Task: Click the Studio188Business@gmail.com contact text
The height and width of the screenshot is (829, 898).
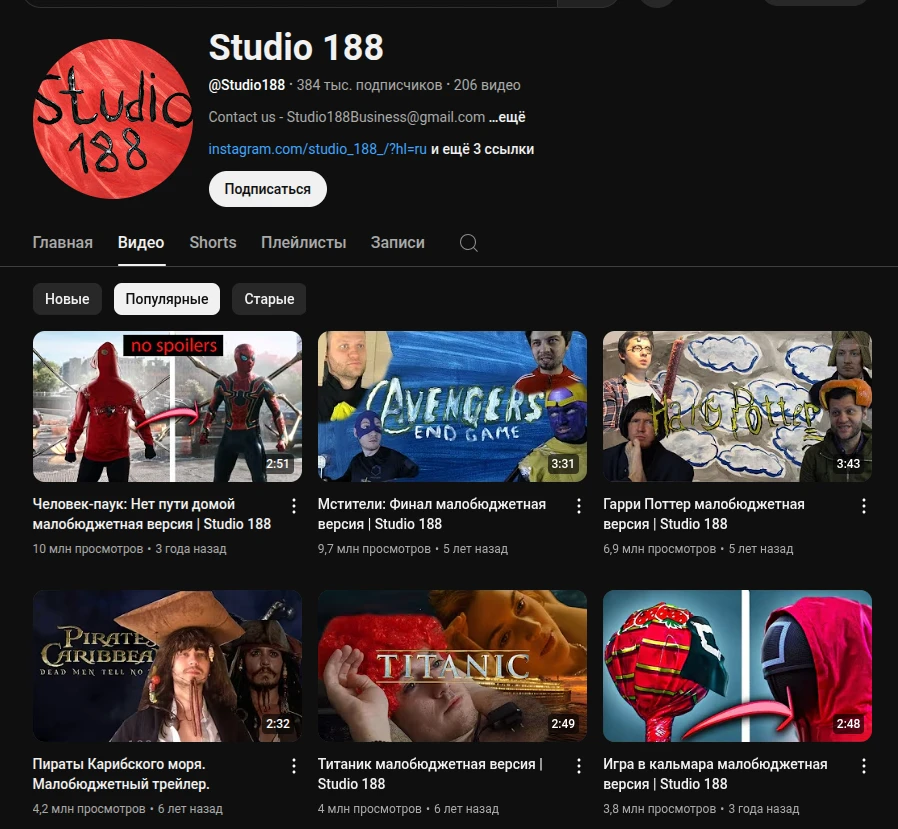Action: 386,117
